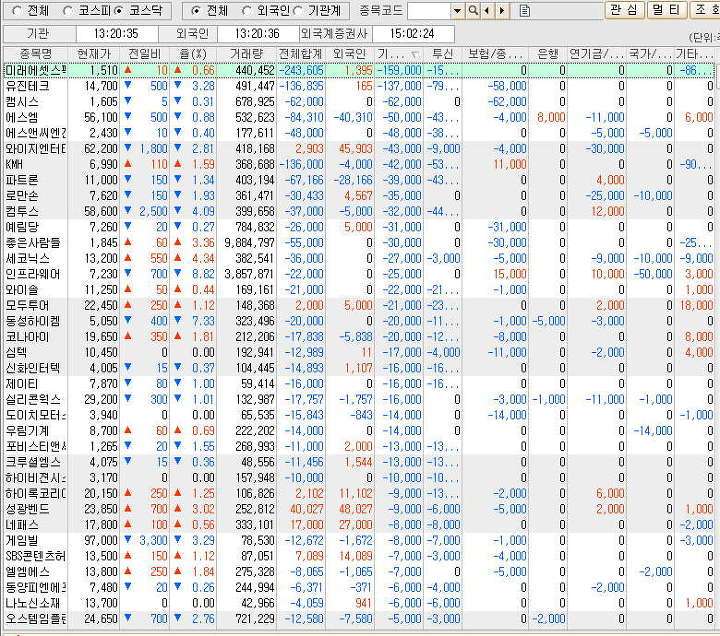Sort by the 외국인 table column header
720x636 pixels.
[350, 54]
